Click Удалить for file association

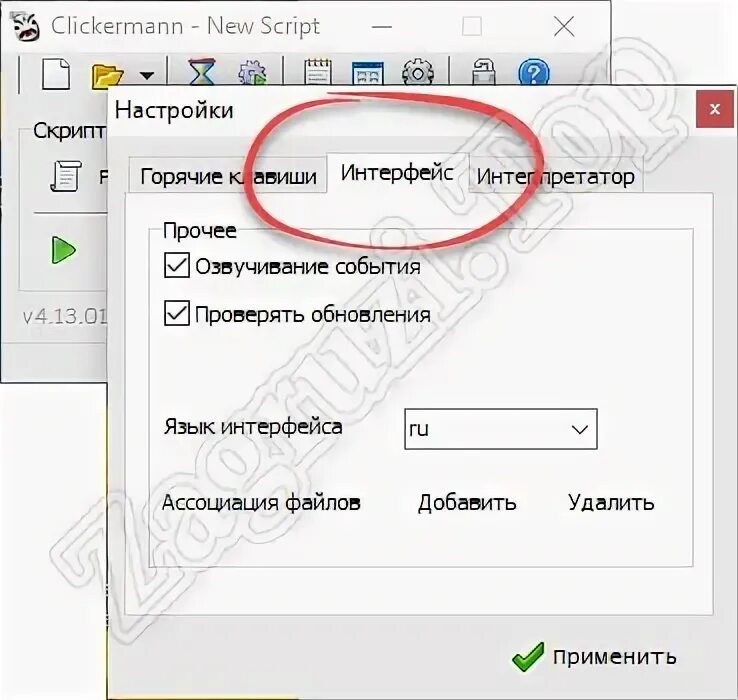611,503
